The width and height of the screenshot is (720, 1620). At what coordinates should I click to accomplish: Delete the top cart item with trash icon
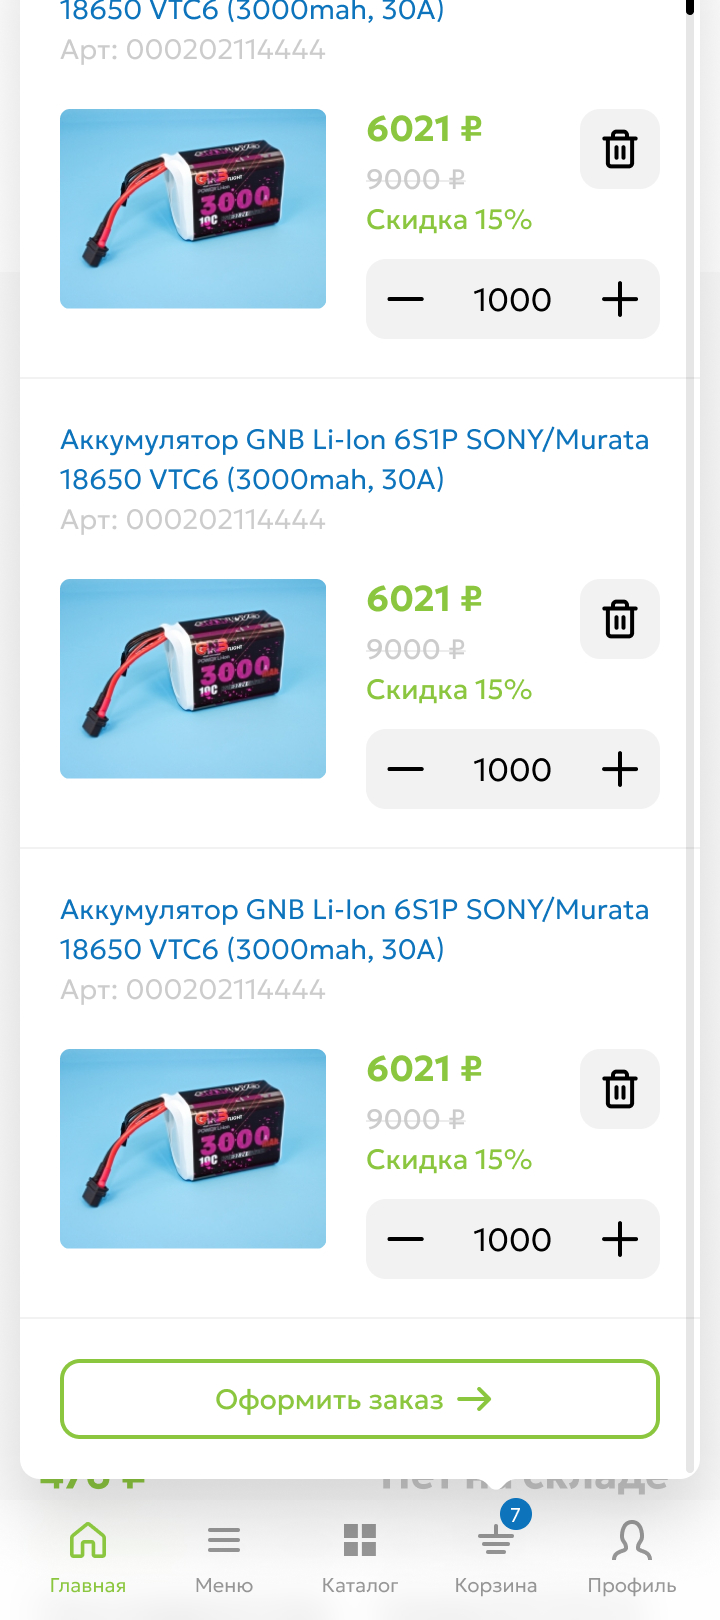click(620, 149)
